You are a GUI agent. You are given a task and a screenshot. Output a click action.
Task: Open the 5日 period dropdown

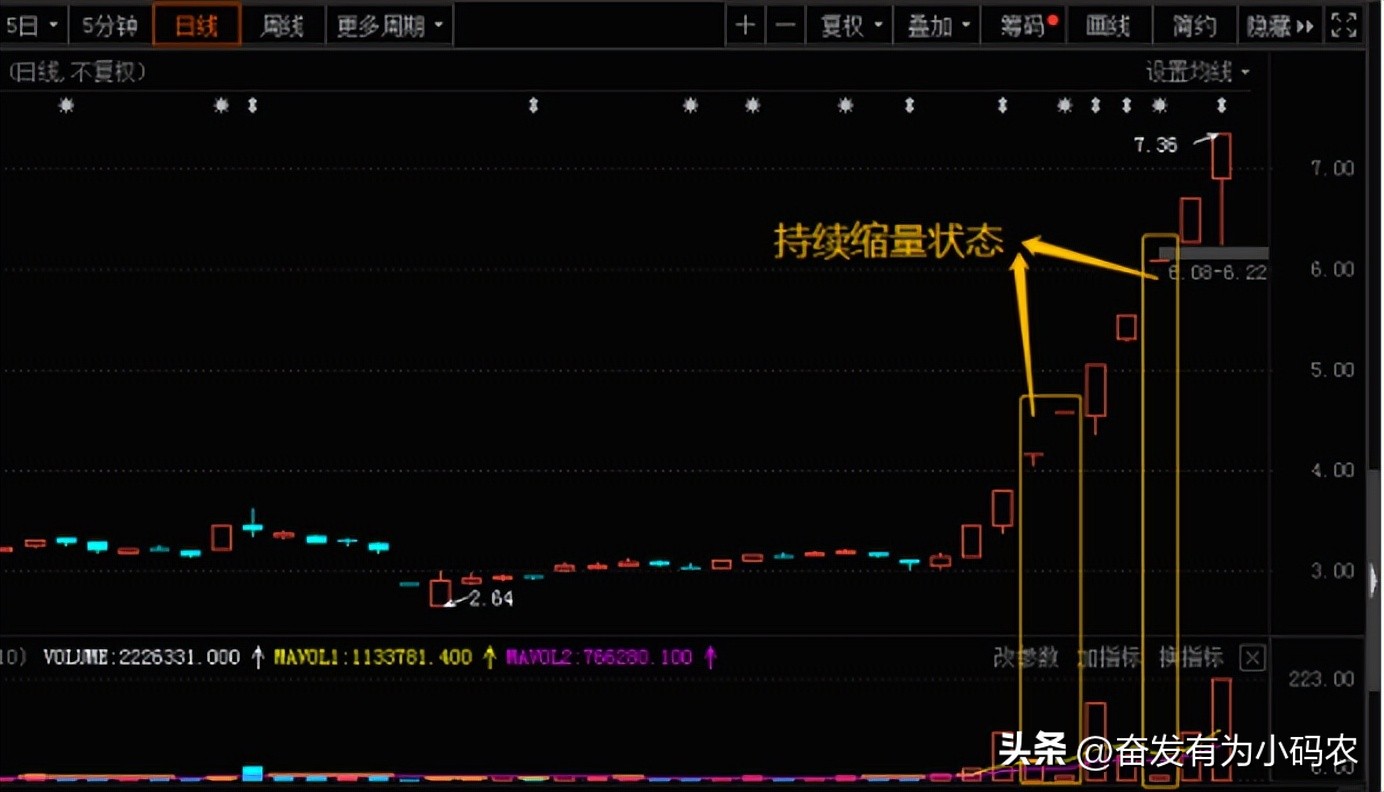30,25
